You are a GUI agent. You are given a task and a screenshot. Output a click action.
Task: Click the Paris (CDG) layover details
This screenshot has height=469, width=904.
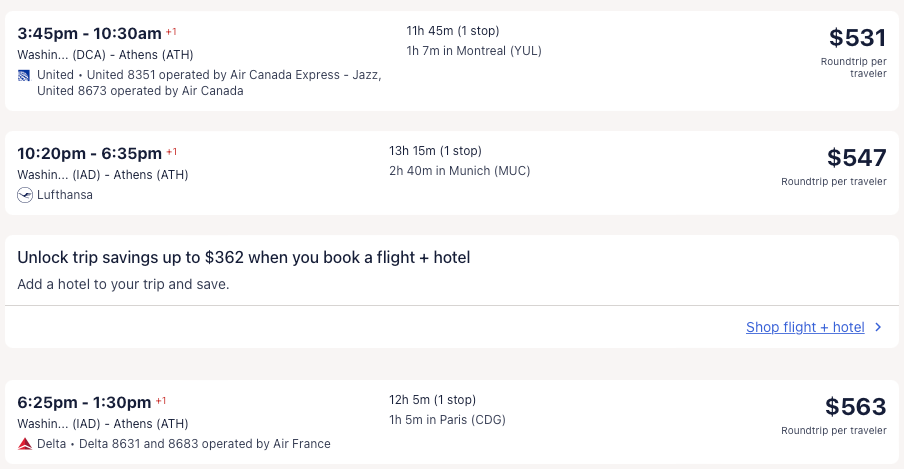coord(447,420)
